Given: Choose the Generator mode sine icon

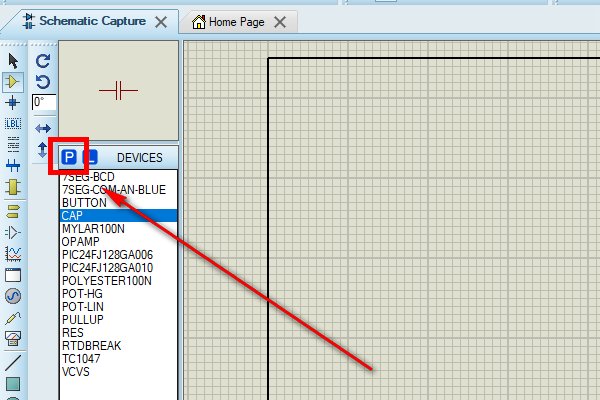Looking at the screenshot, I should [13, 296].
